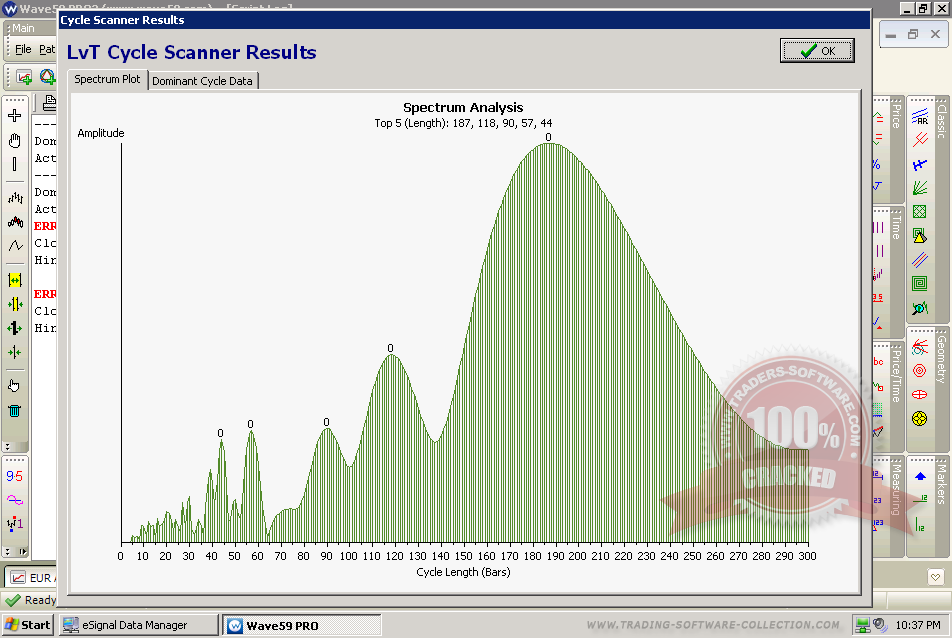952x638 pixels.
Task: Choose the line chart style icon
Action: pos(15,246)
